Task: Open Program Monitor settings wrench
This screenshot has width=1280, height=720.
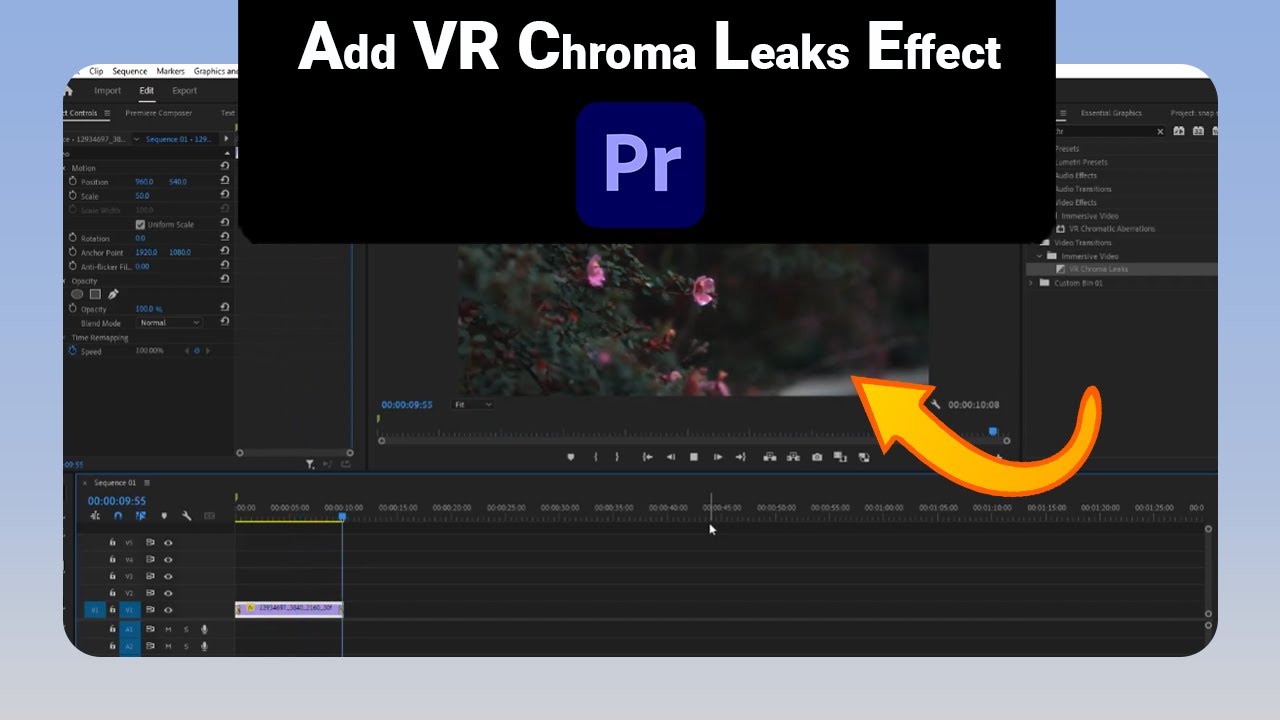Action: pos(935,405)
